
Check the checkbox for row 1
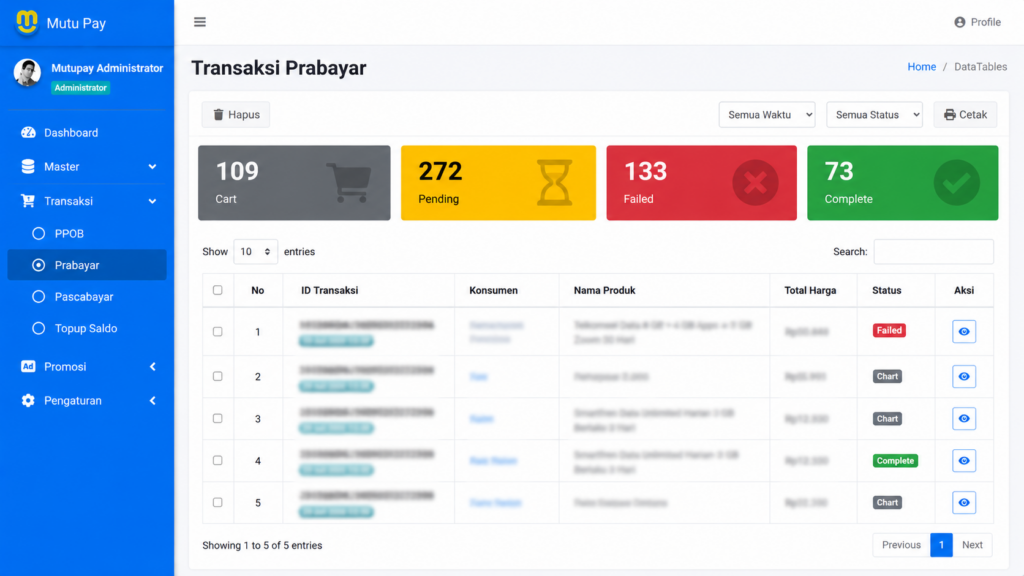tap(217, 332)
